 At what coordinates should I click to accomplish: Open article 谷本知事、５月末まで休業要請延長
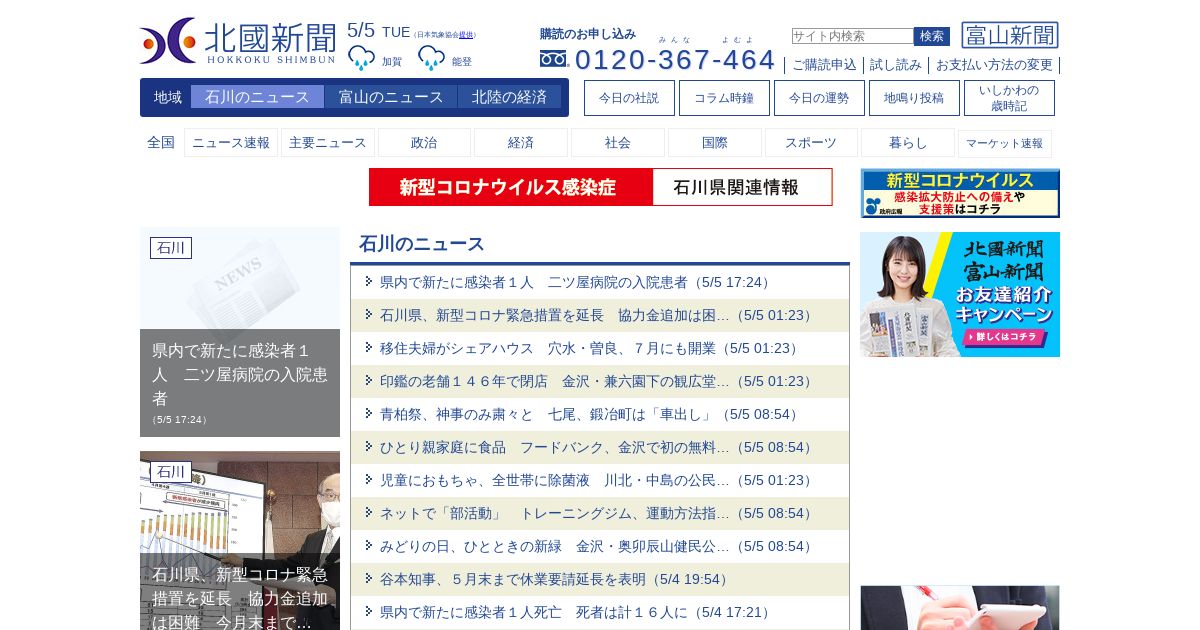point(556,579)
